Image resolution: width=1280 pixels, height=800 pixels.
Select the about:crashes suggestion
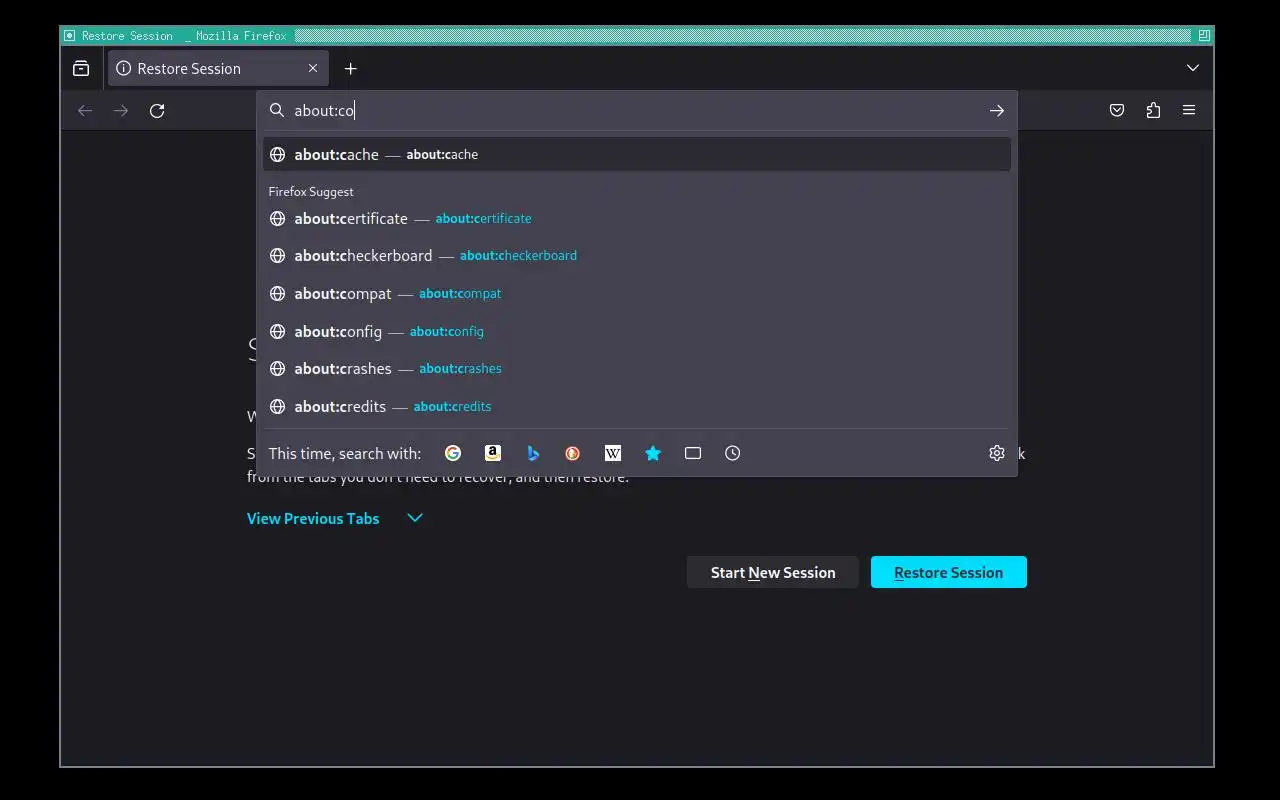pyautogui.click(x=637, y=369)
